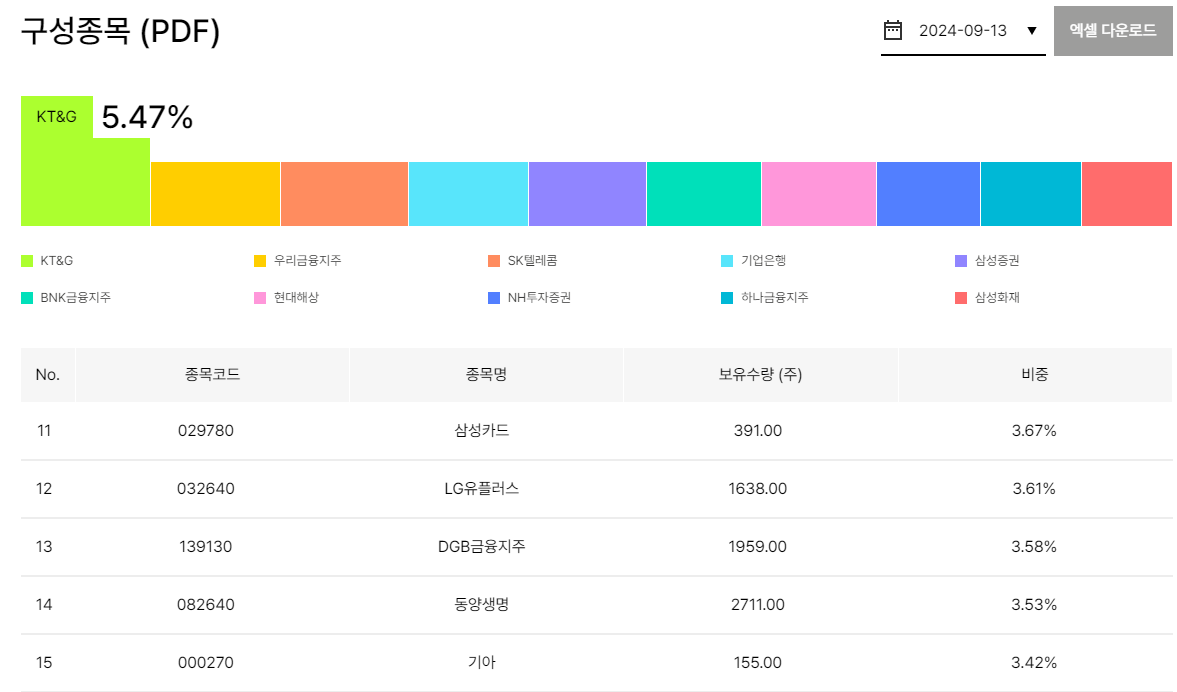This screenshot has height=692, width=1177.
Task: Click the No. column header
Action: coord(48,375)
